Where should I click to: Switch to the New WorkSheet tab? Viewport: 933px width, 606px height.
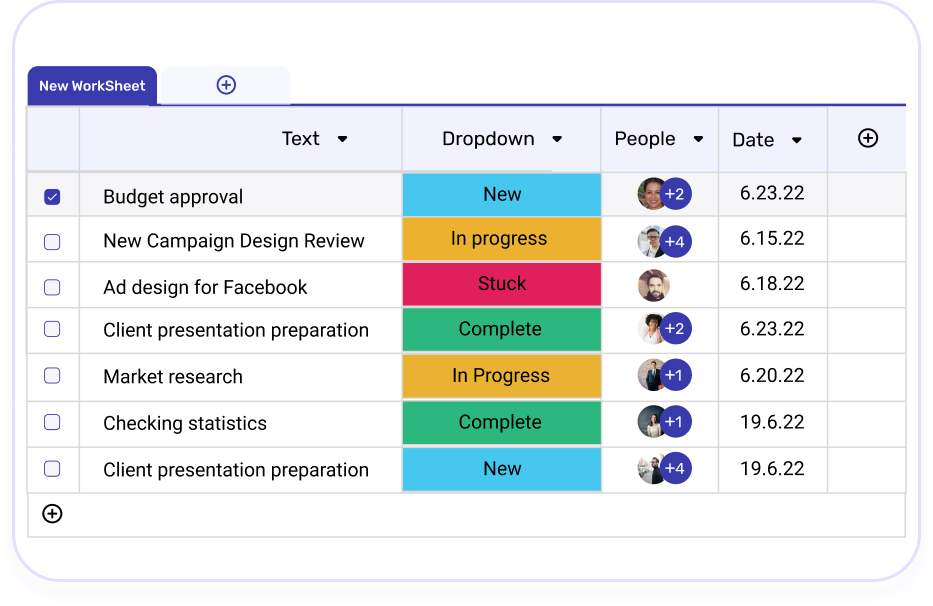tap(92, 86)
